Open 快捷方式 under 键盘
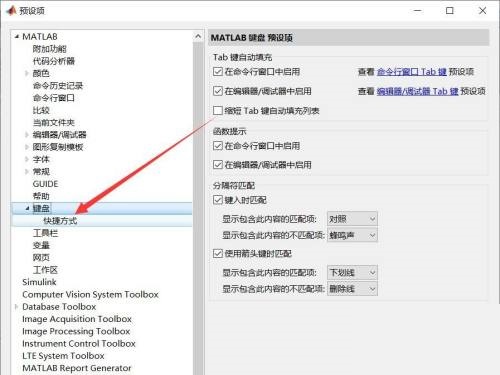The height and width of the screenshot is (375, 500). (x=60, y=221)
